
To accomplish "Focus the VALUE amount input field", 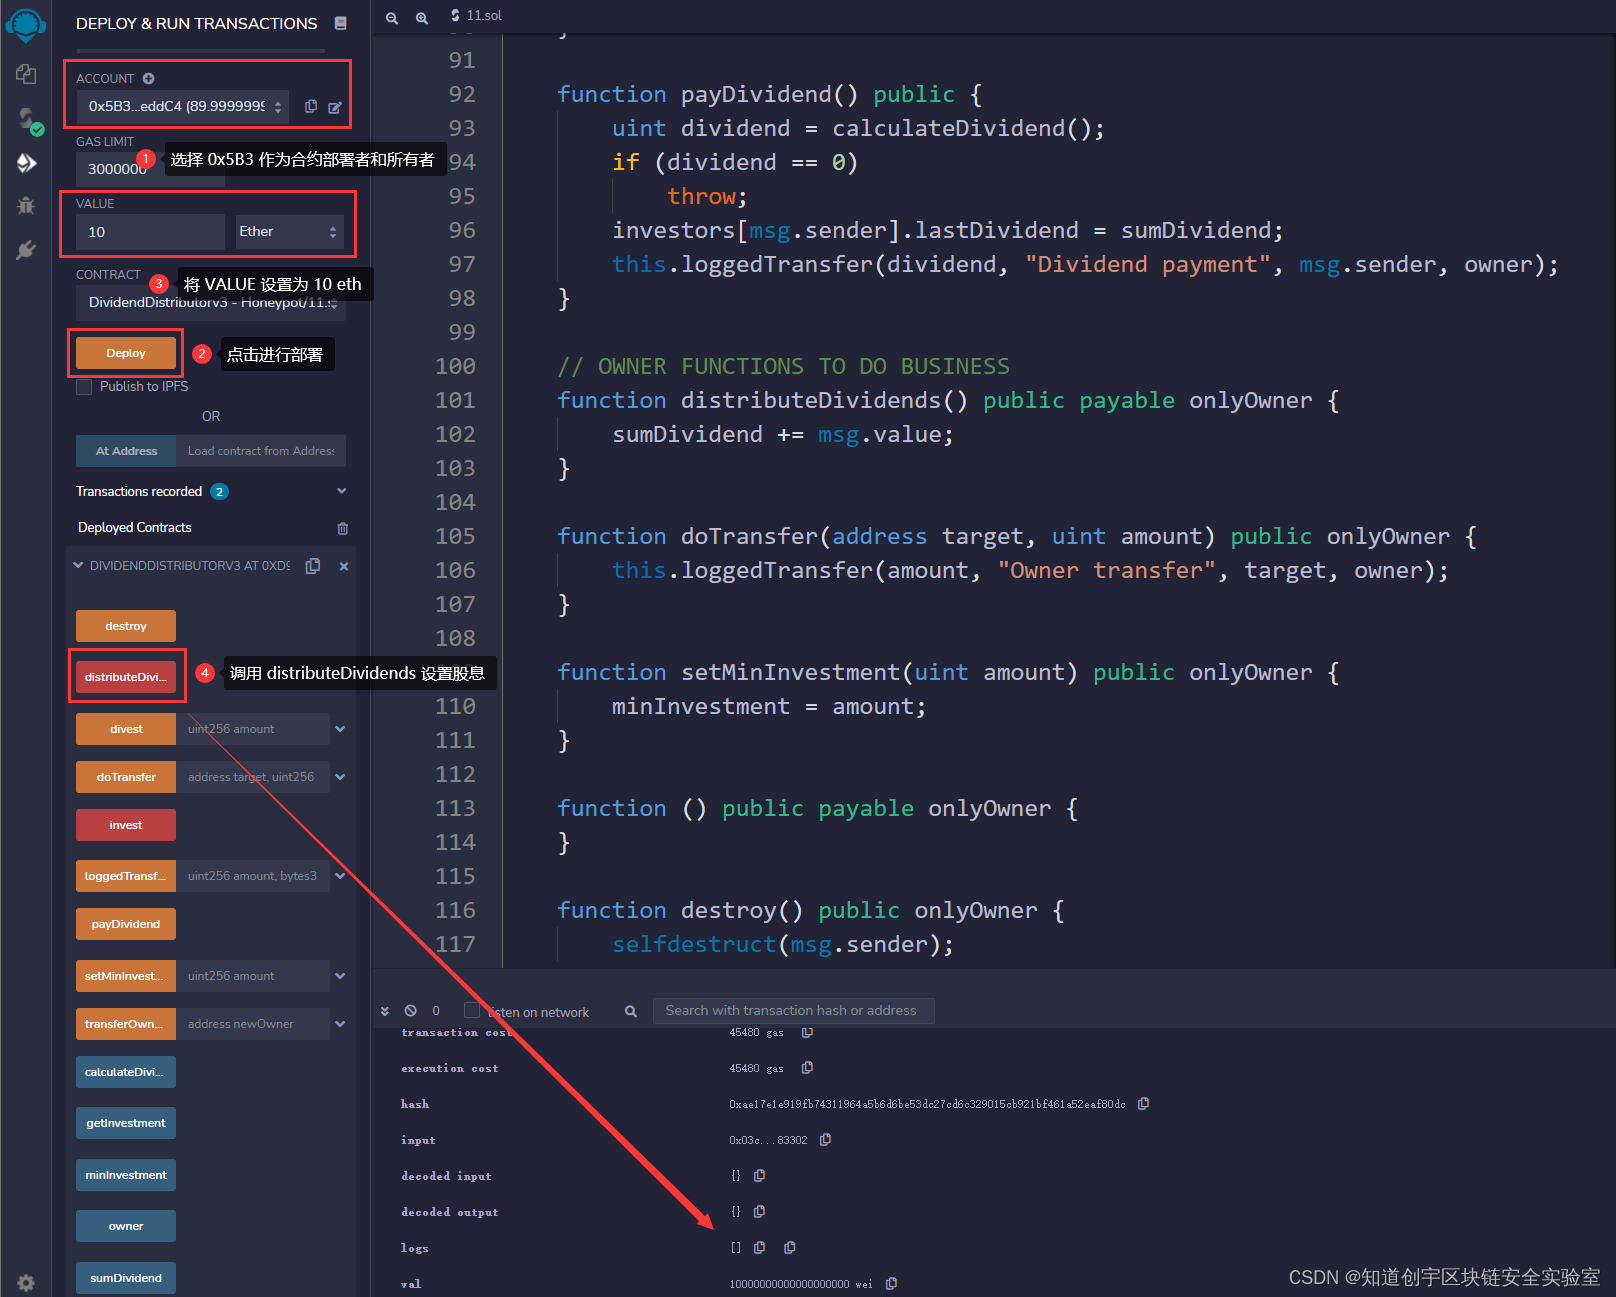I will tap(151, 232).
